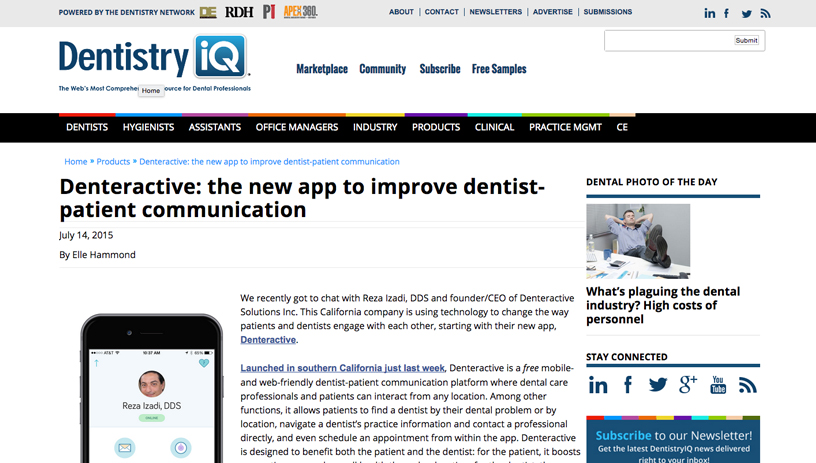The width and height of the screenshot is (816, 463).
Task: Click the search Submit button
Action: point(746,40)
